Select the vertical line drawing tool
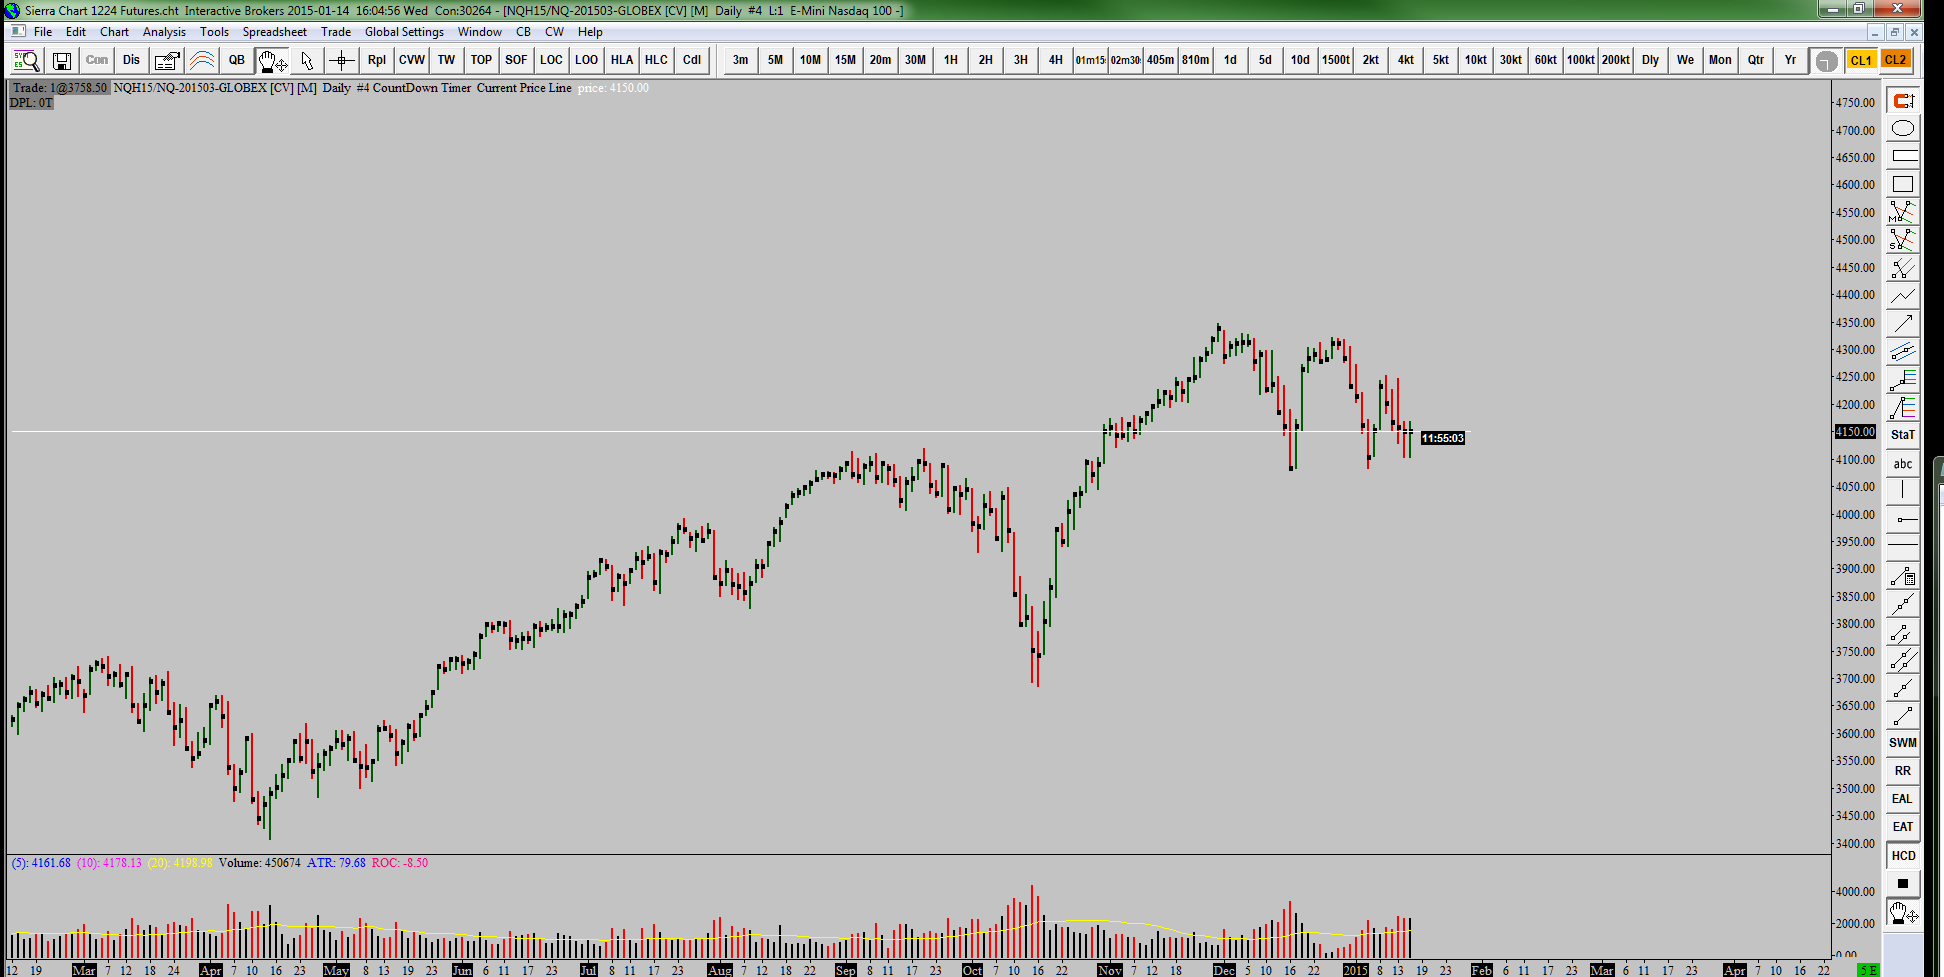This screenshot has height=977, width=1944. click(x=1903, y=491)
